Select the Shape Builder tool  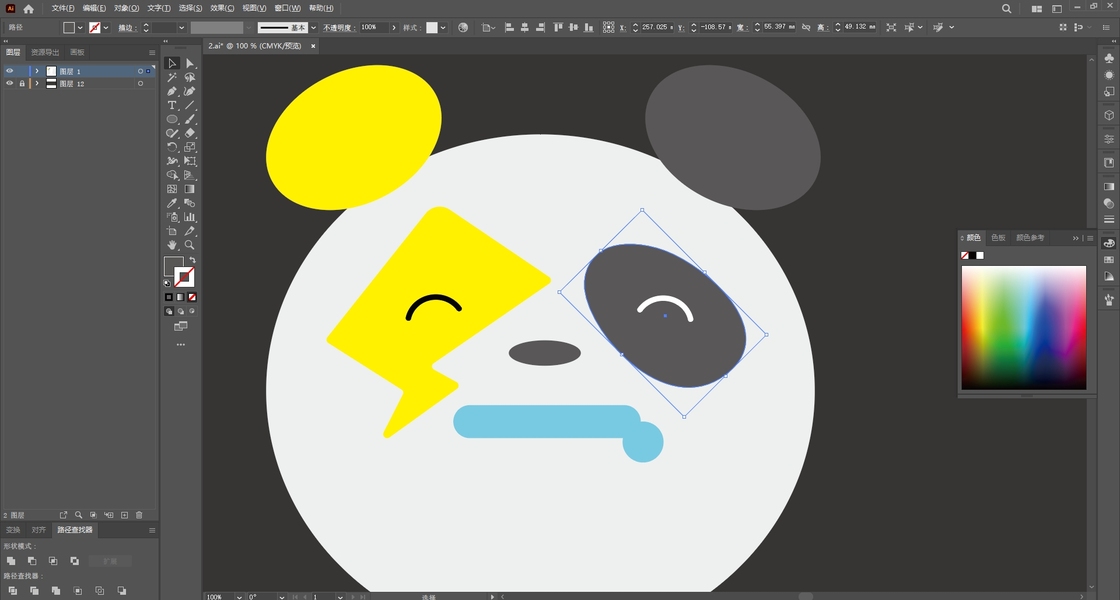[172, 175]
